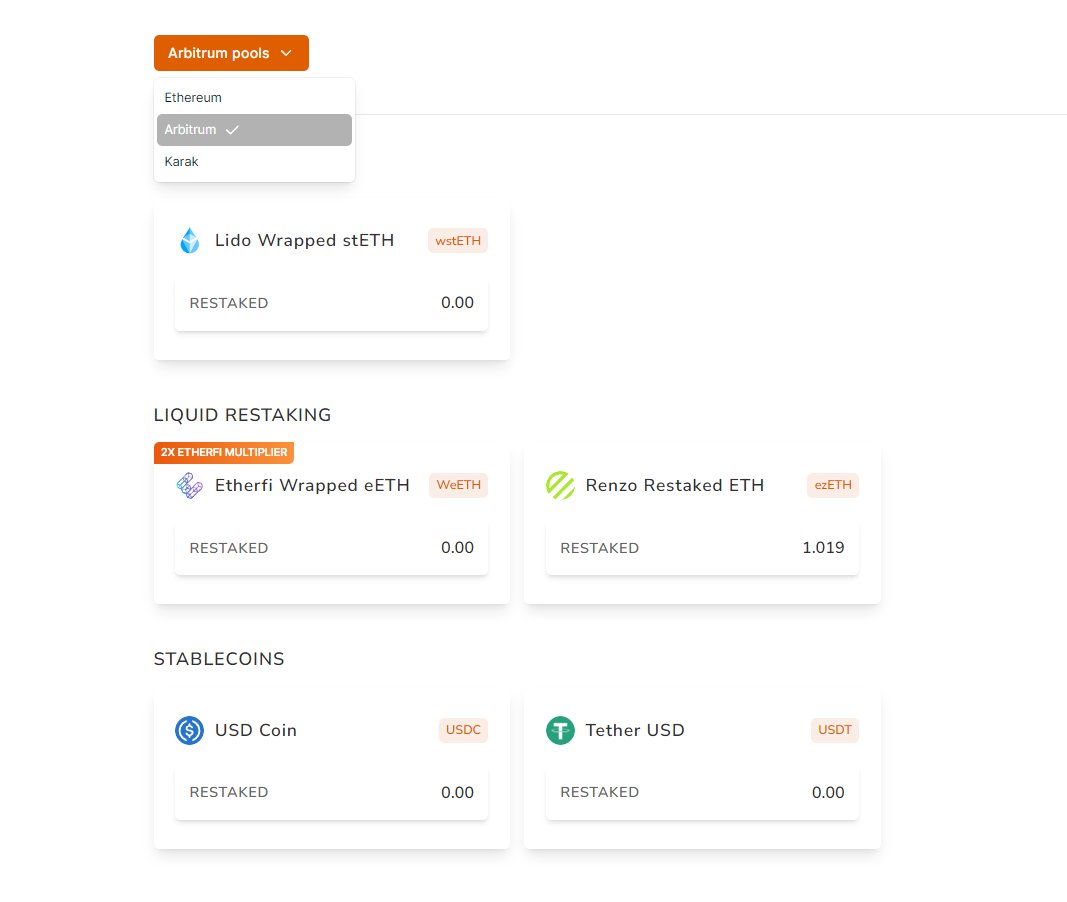The width and height of the screenshot is (1067, 902).
Task: Click the RESTAKED label in Tether card
Action: tap(600, 792)
